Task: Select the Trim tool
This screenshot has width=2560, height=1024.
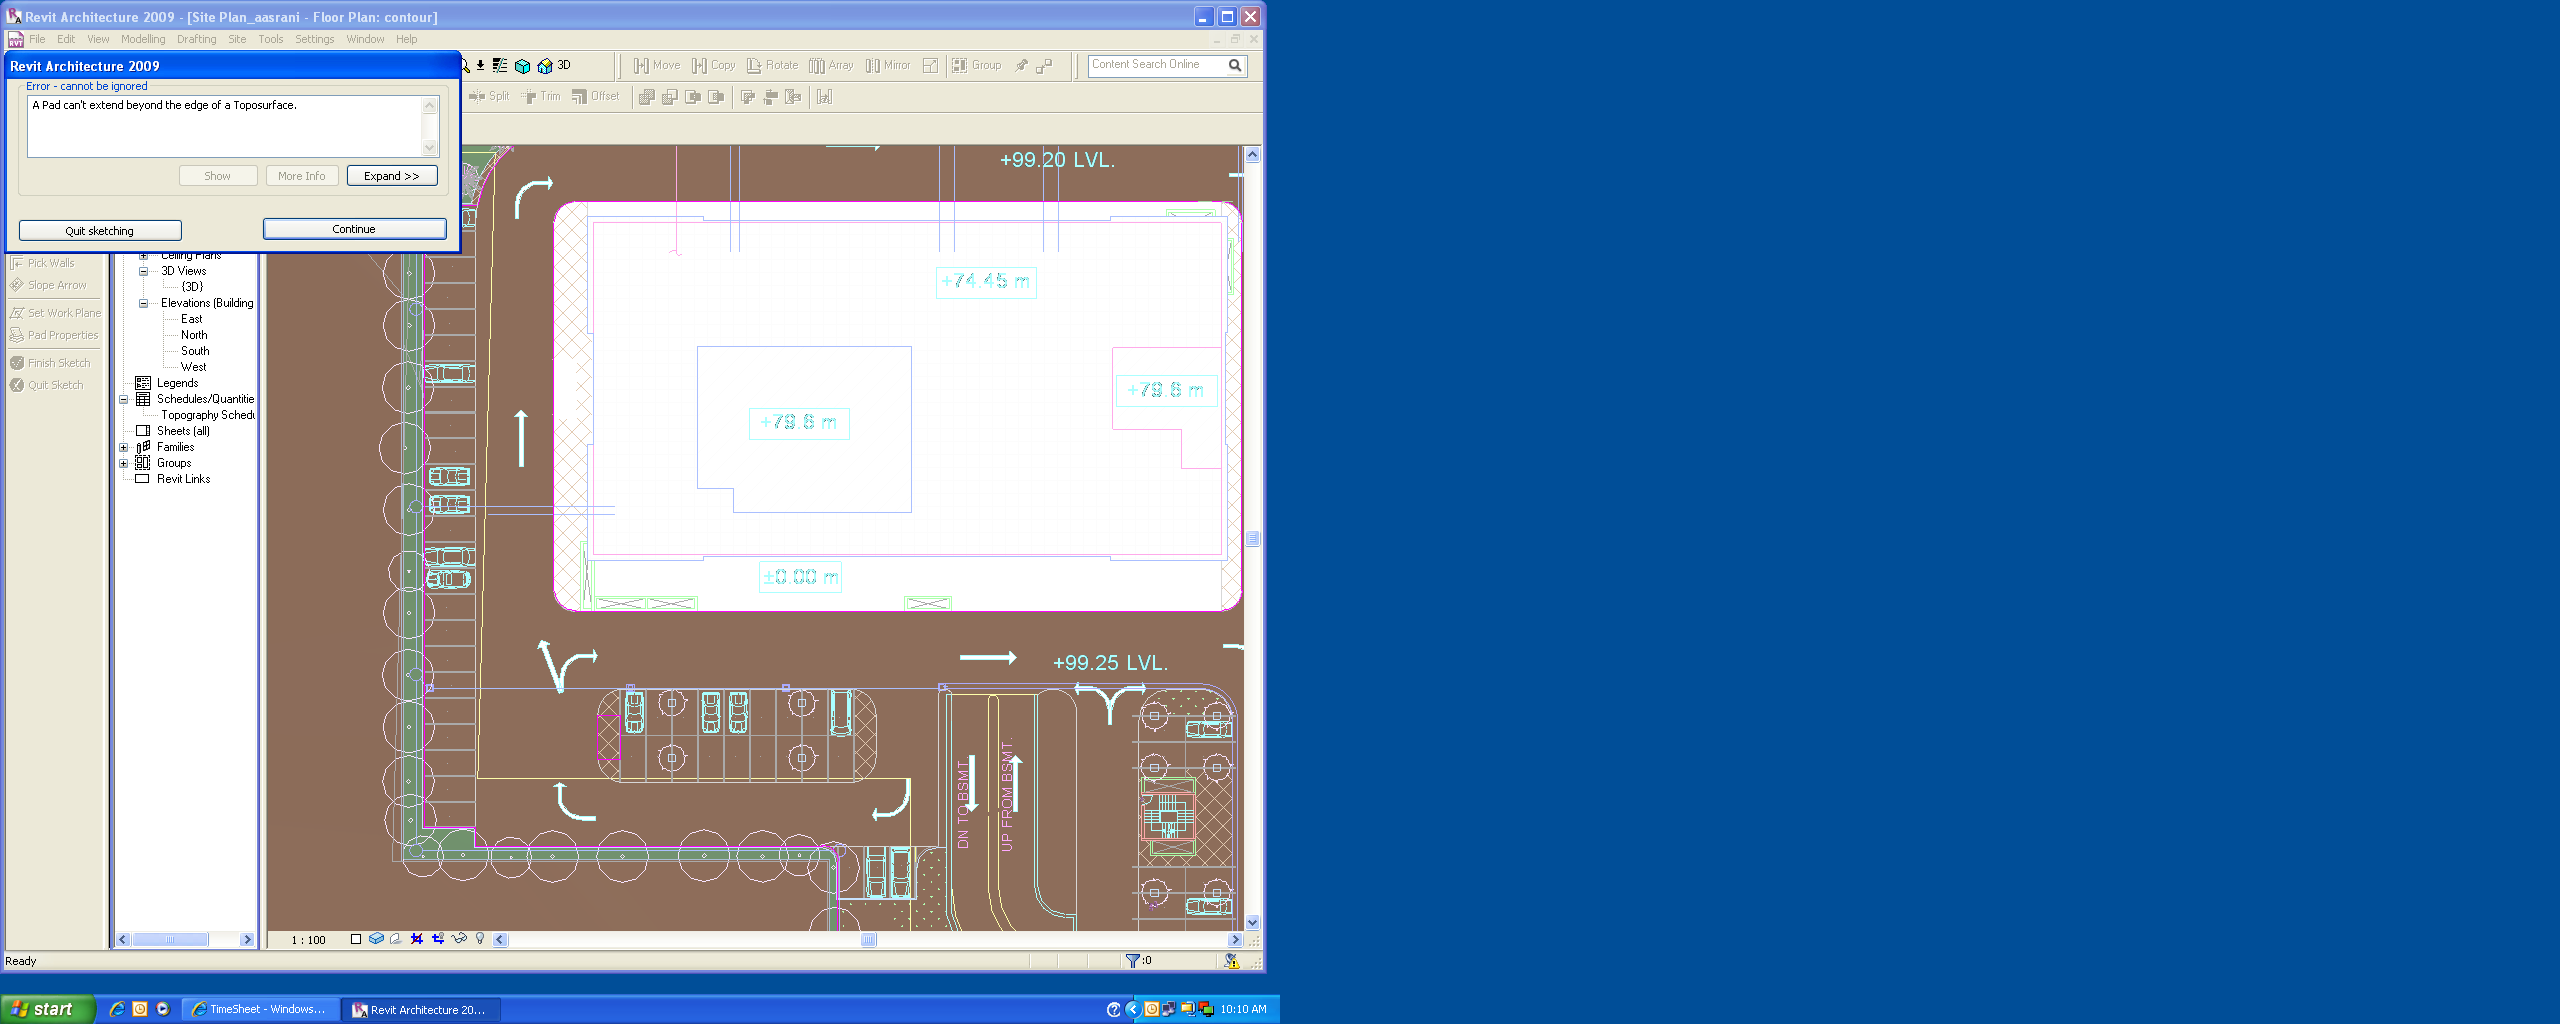Action: (x=541, y=97)
